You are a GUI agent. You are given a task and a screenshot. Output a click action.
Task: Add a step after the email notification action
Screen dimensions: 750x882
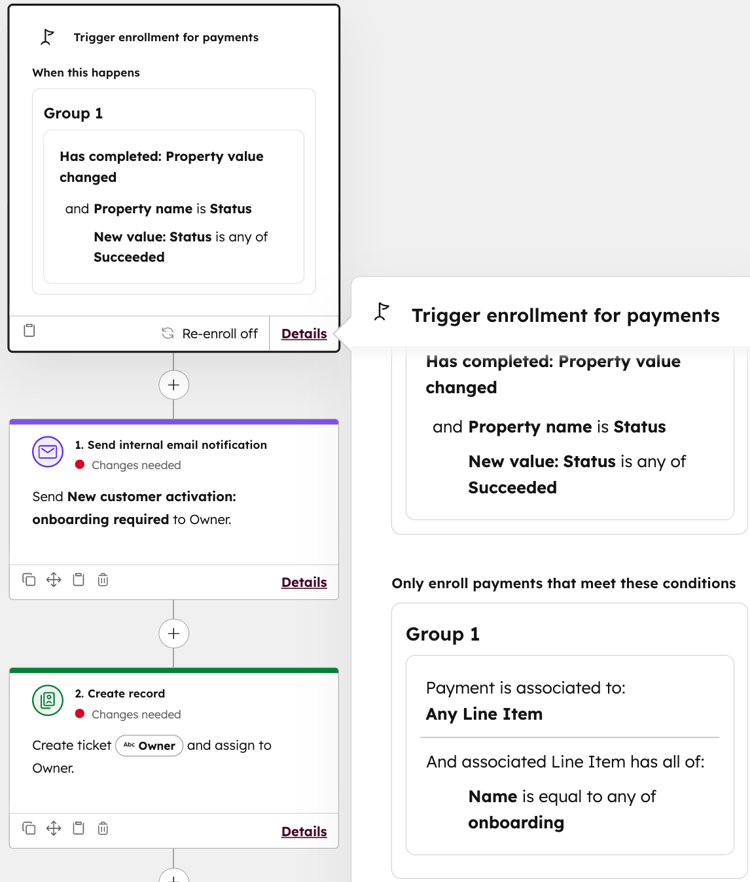point(174,633)
